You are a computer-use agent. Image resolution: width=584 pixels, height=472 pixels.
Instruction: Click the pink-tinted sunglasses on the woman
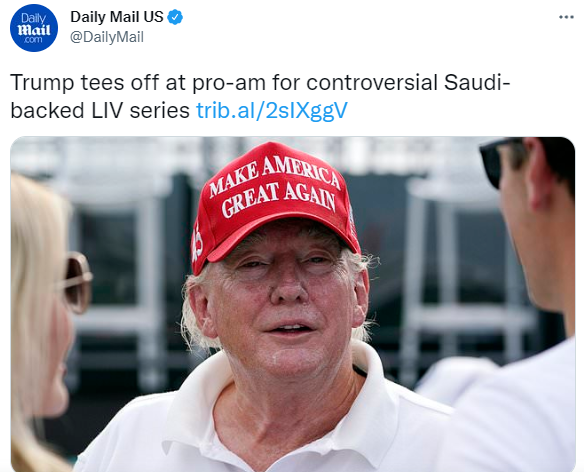75,282
